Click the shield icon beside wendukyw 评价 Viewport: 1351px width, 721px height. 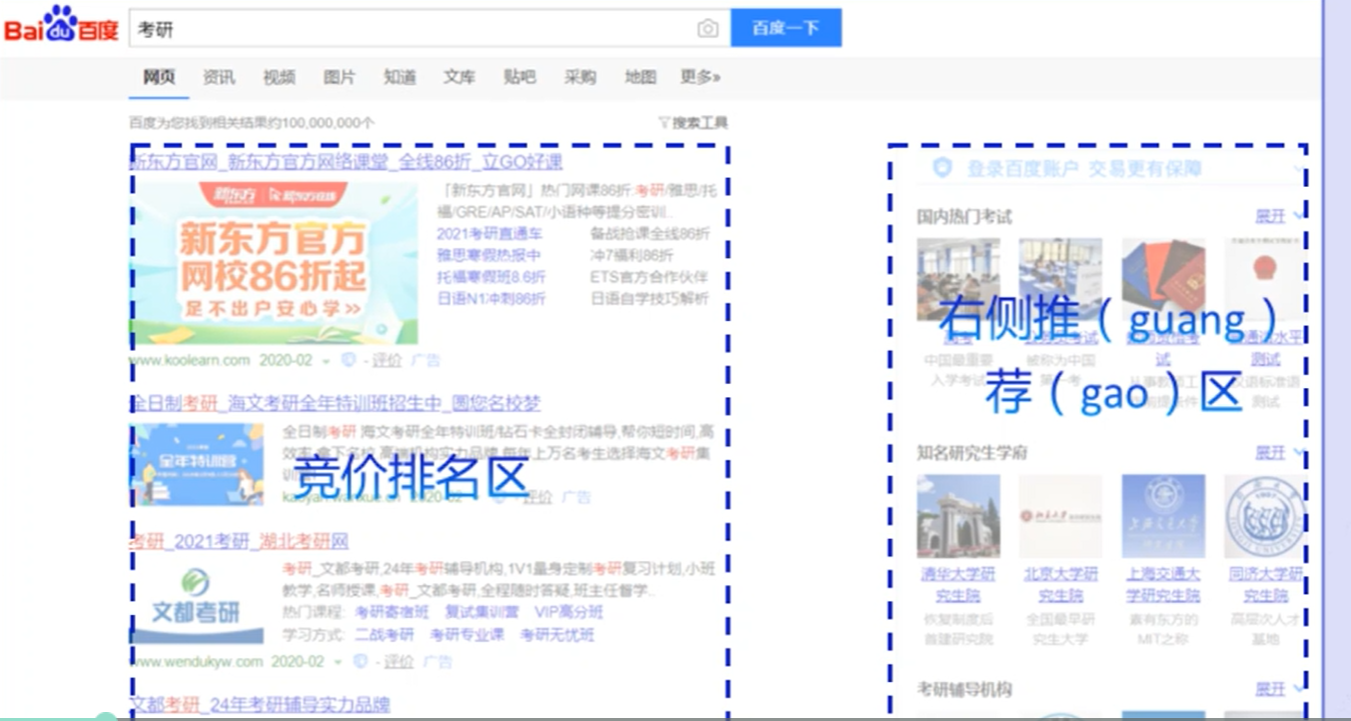pos(360,662)
